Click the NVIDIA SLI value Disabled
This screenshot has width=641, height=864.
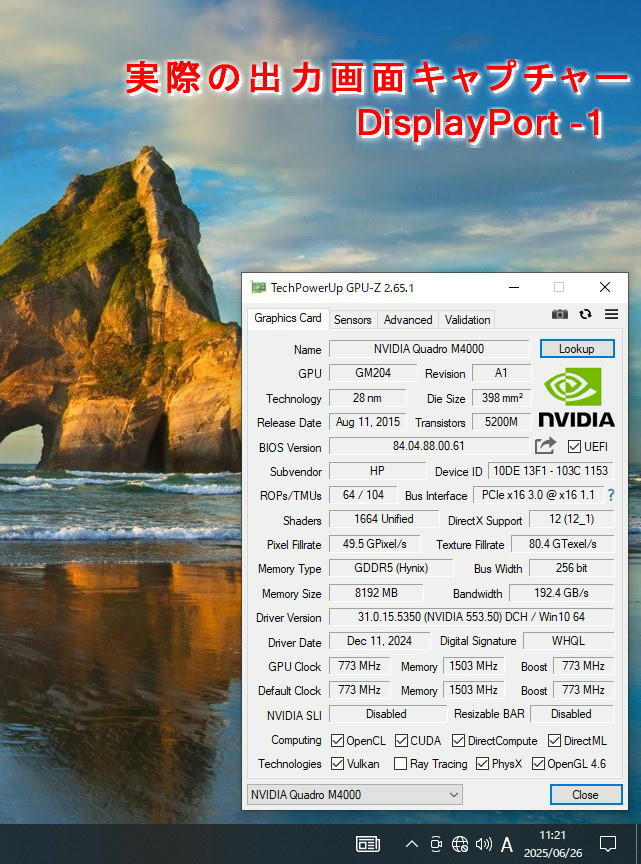(387, 714)
